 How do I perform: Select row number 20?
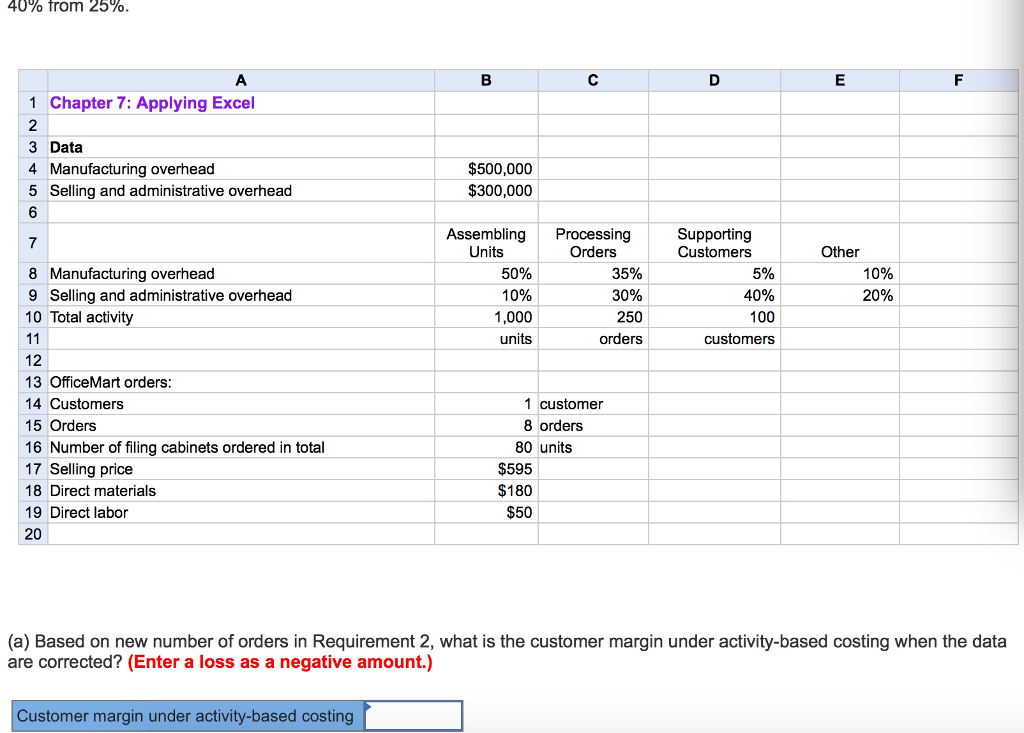point(32,534)
